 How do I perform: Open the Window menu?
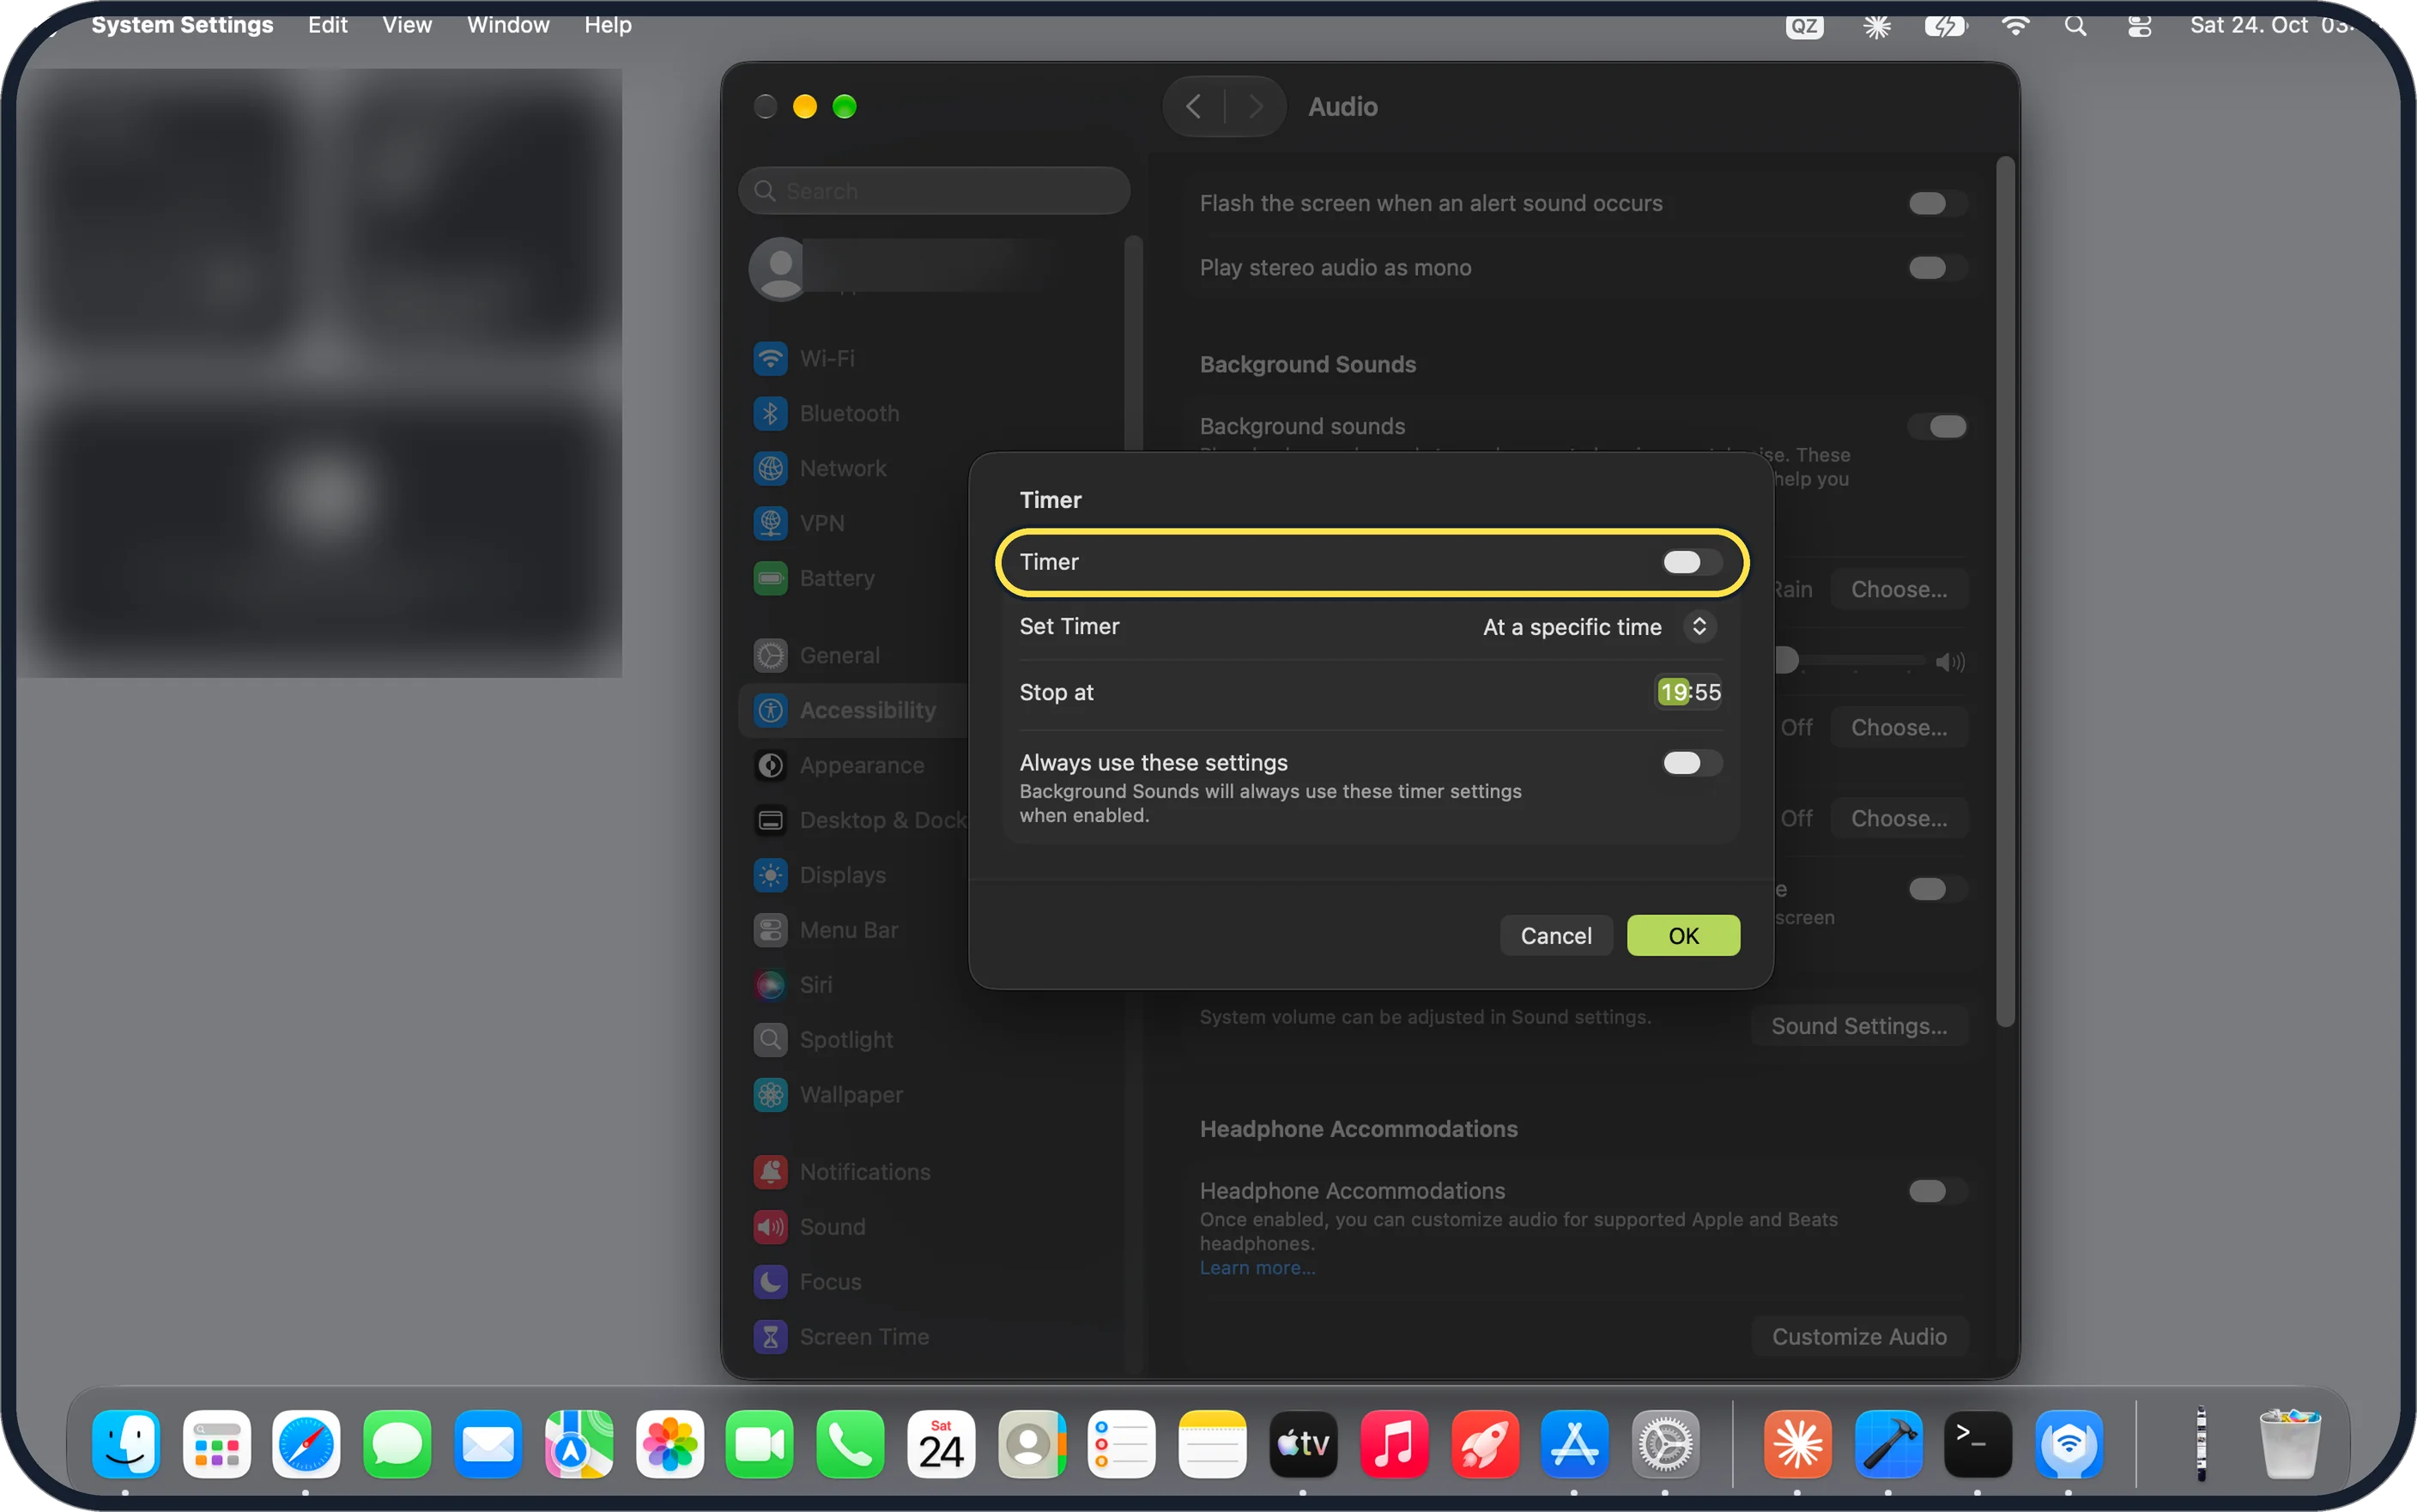tap(508, 25)
